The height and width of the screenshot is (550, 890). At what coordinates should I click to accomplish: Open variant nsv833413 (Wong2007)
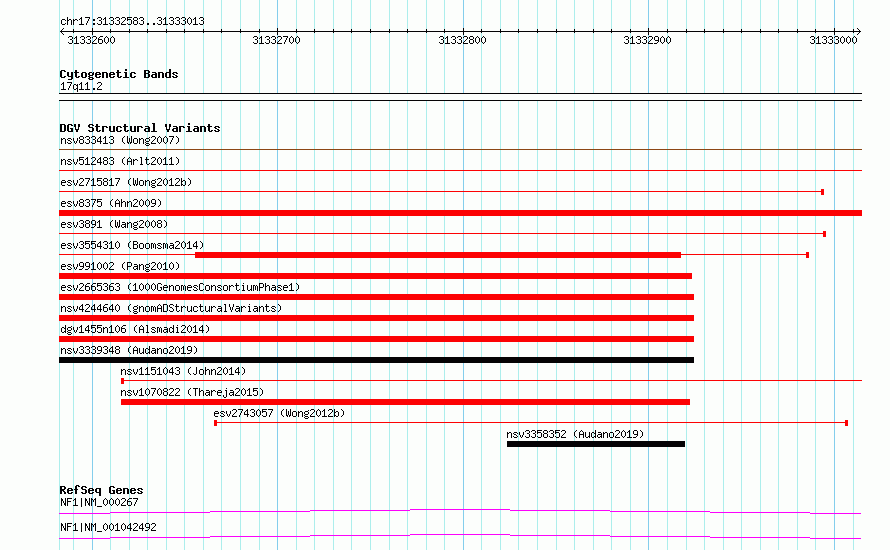click(120, 140)
